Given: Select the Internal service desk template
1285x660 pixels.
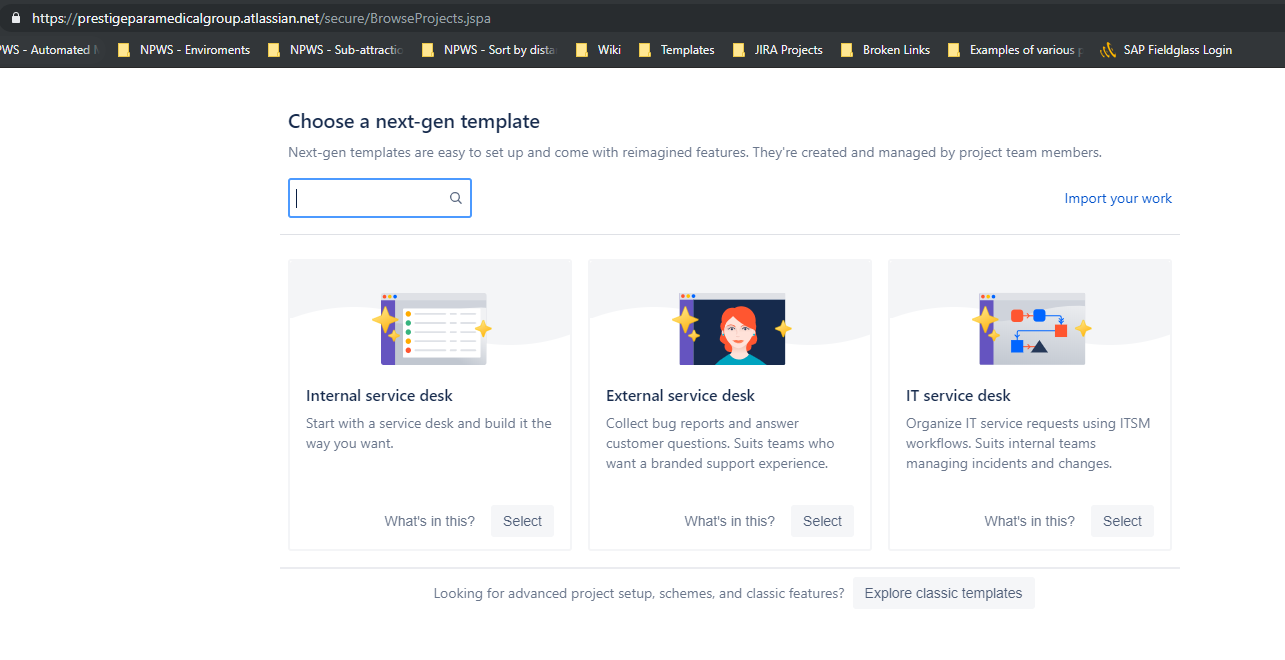Looking at the screenshot, I should tap(522, 520).
